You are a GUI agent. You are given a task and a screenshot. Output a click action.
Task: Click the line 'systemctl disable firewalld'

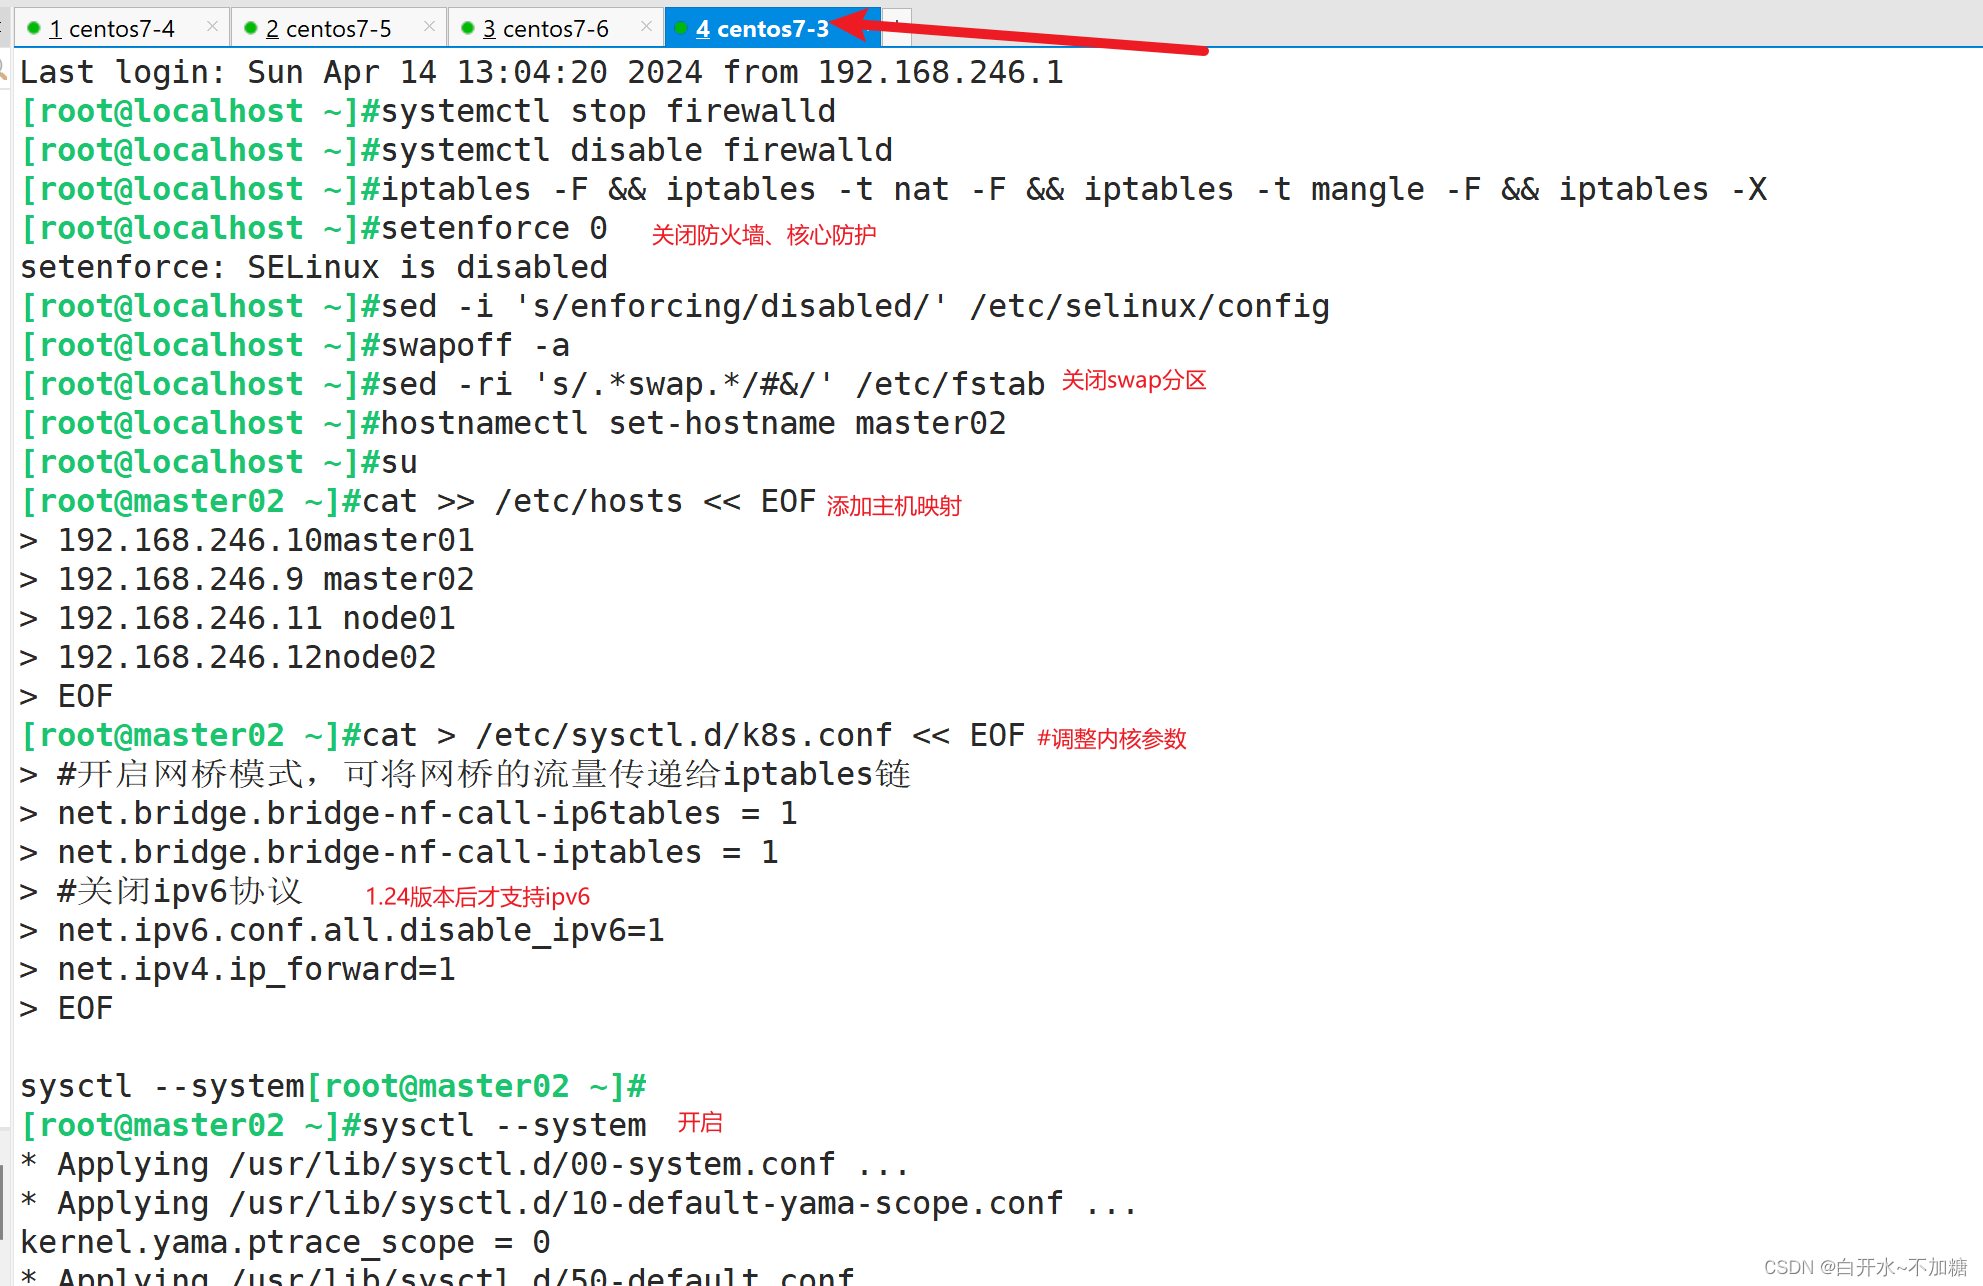coord(457,150)
